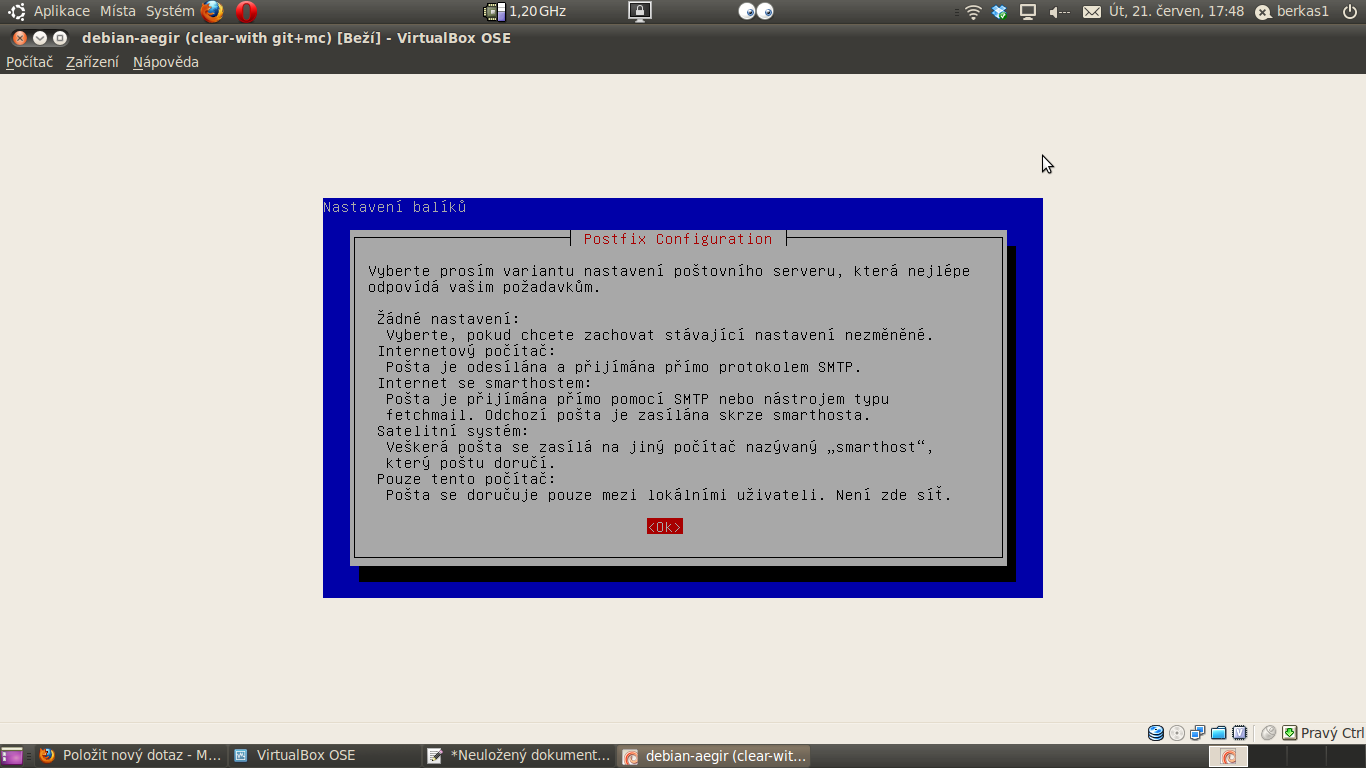Open the berkas1 user menu

[1292, 12]
